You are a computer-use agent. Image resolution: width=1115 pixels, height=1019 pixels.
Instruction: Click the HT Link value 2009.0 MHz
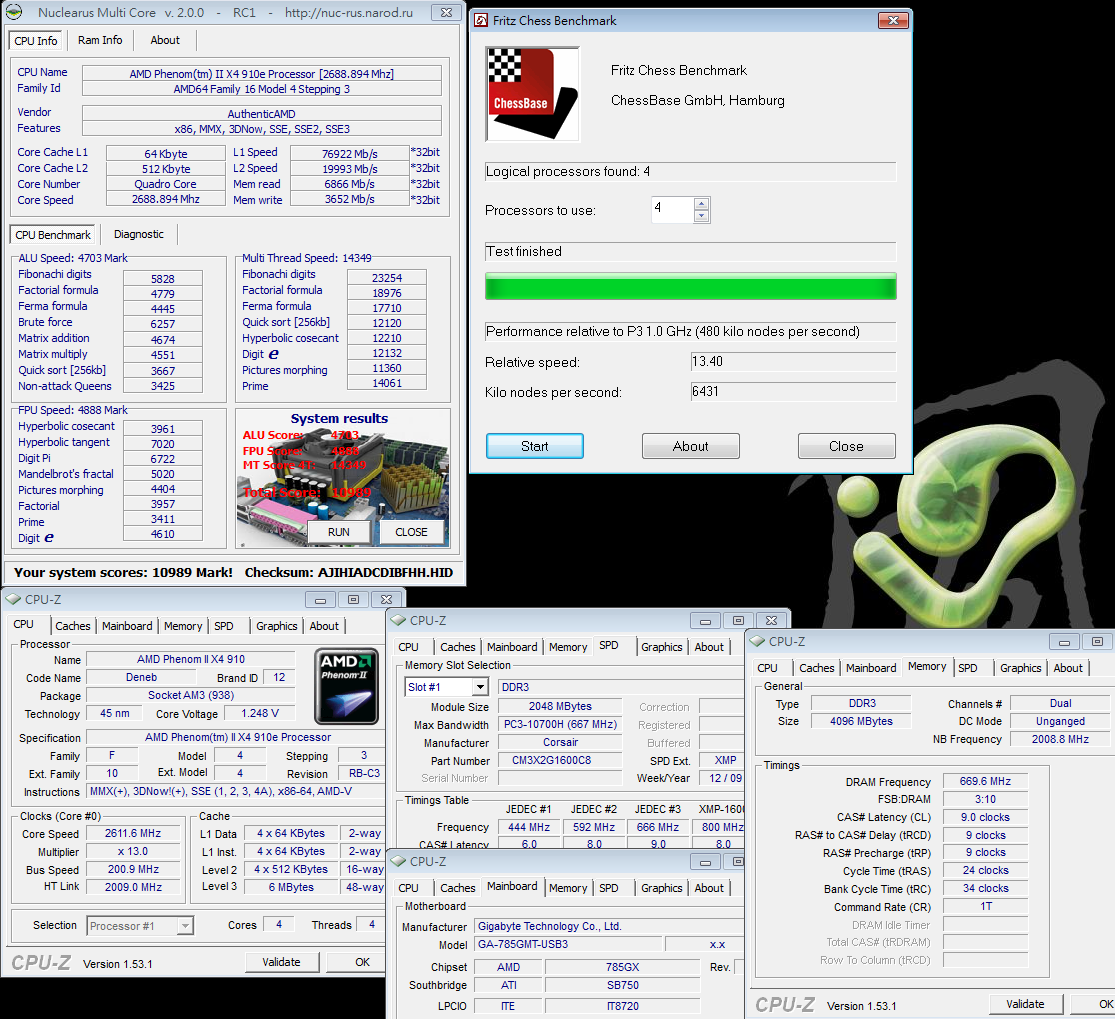[133, 887]
